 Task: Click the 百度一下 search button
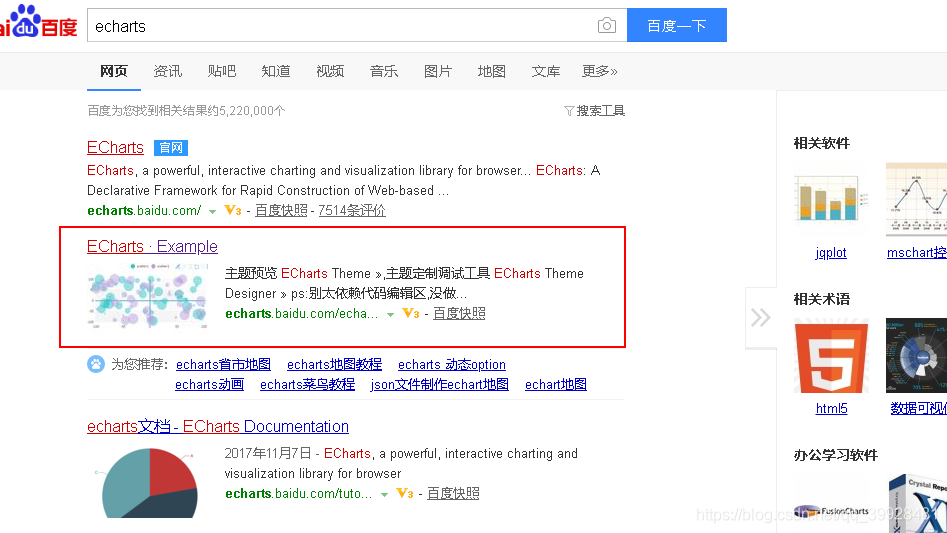676,25
